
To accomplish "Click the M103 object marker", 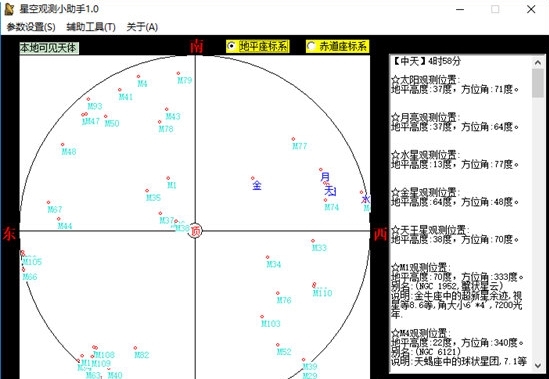I will coord(262,316).
